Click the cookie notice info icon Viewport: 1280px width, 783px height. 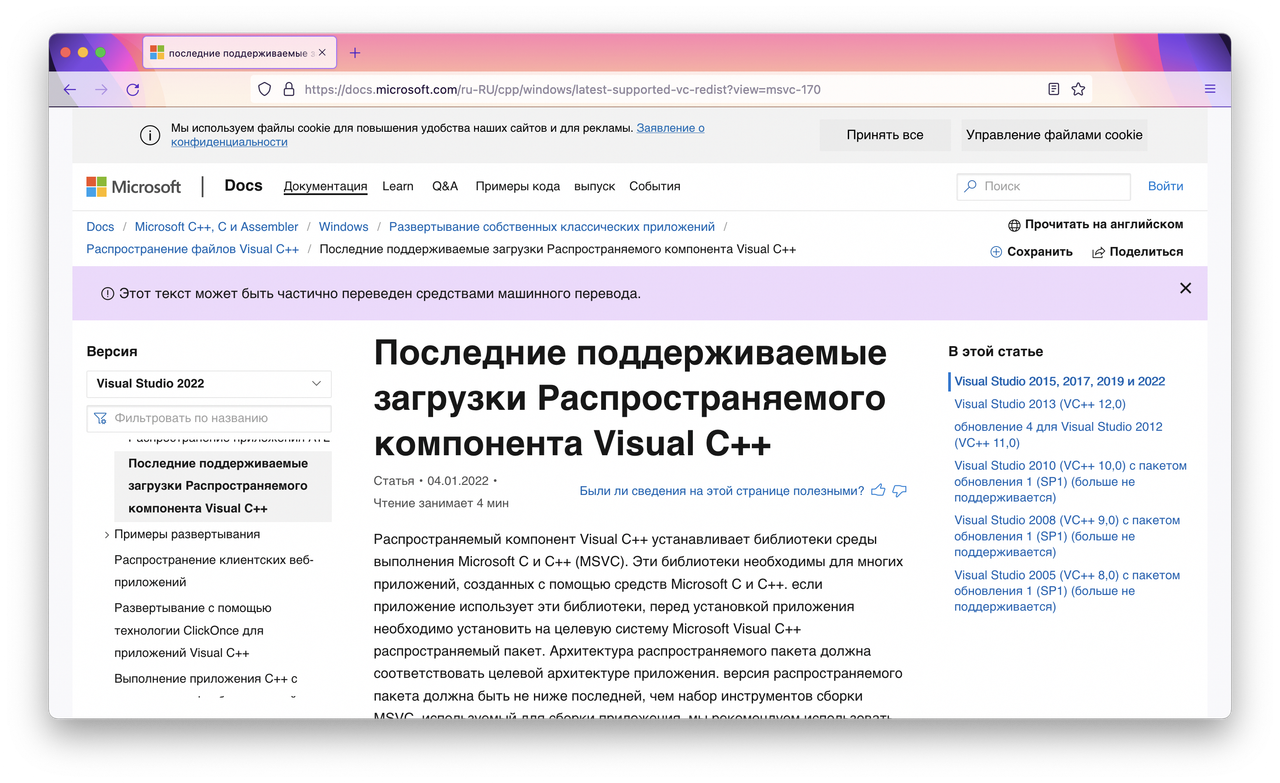[x=149, y=135]
